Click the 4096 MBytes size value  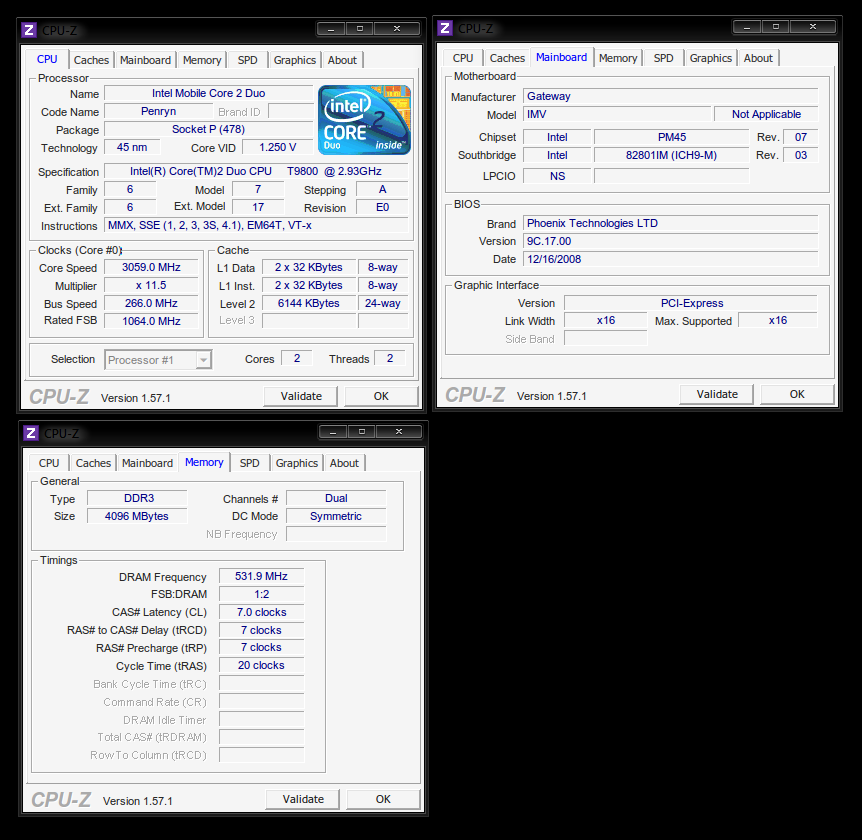tap(137, 516)
